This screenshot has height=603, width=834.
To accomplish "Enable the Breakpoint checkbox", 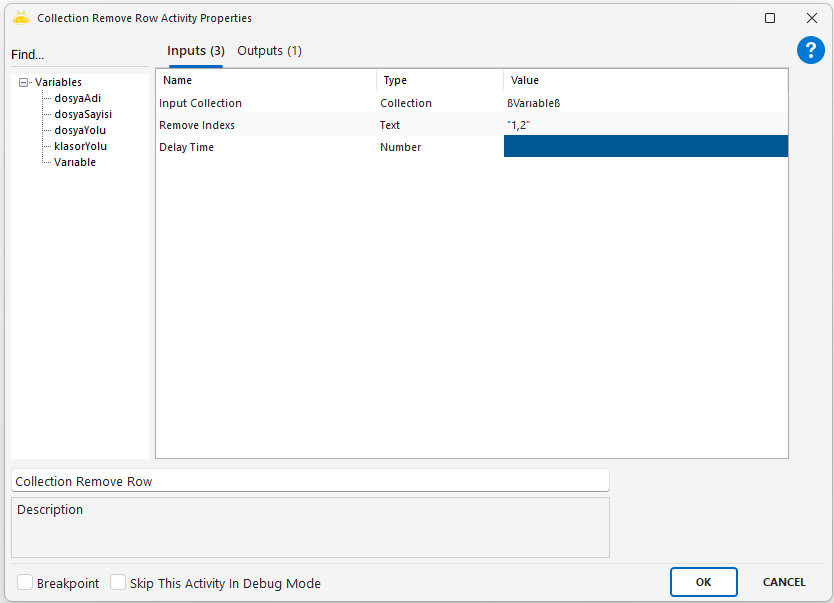I will pyautogui.click(x=25, y=583).
